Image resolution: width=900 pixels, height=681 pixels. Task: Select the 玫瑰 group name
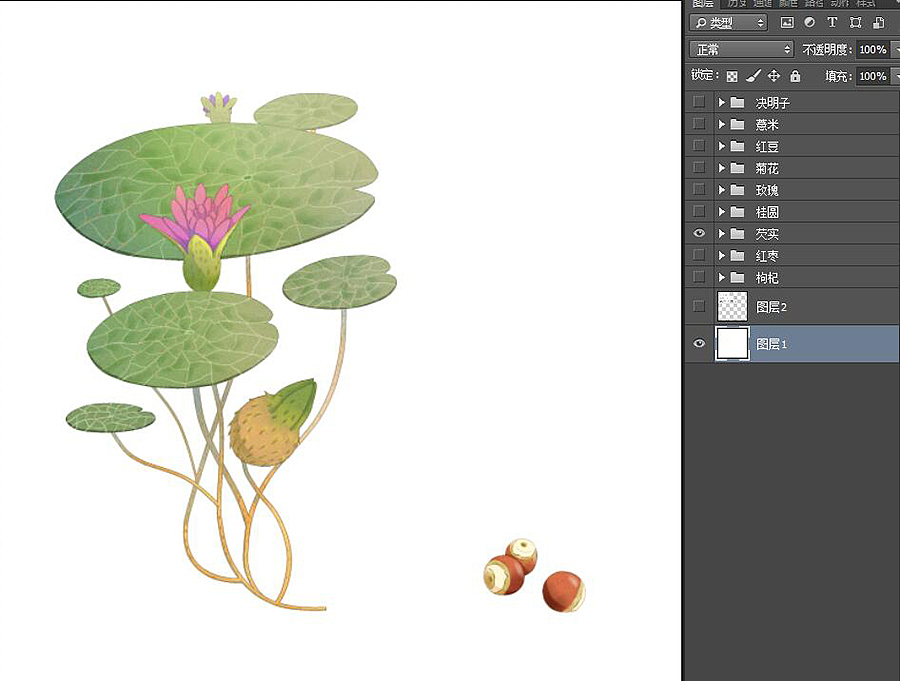[x=767, y=190]
